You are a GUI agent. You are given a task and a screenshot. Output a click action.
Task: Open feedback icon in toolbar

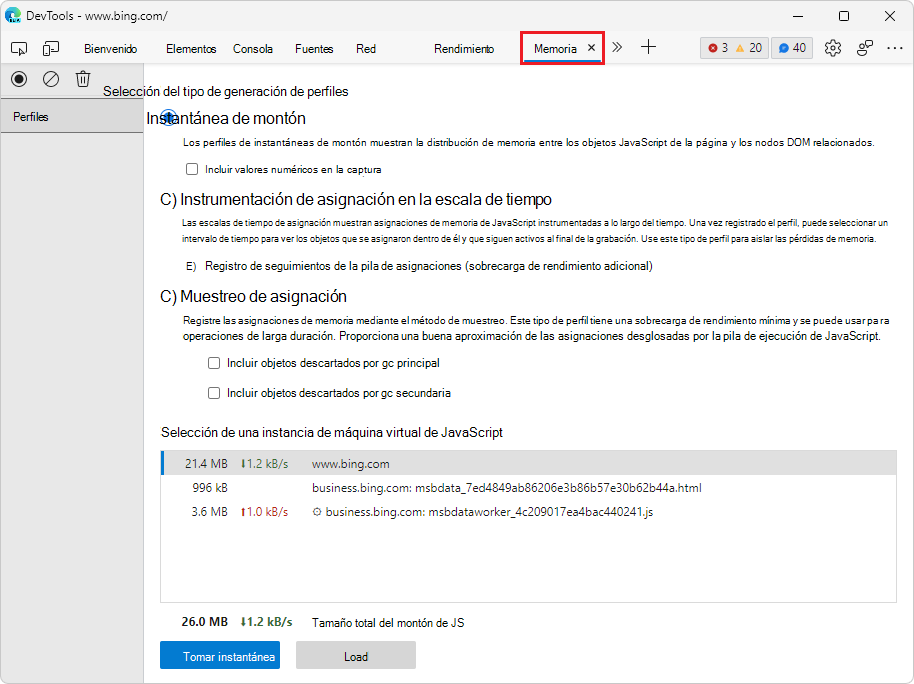[x=865, y=48]
